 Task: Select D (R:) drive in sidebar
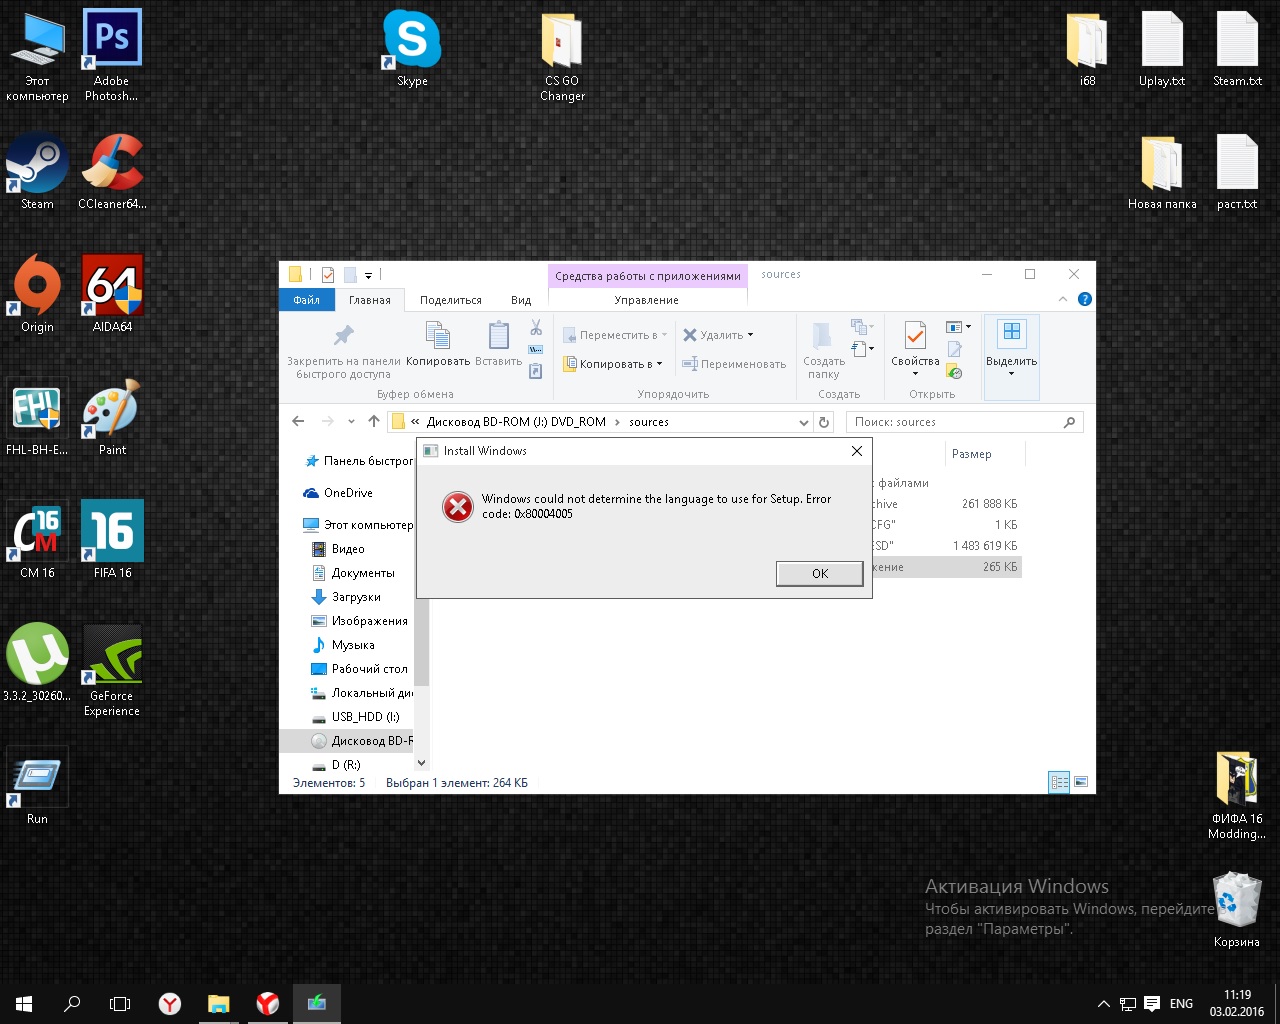337,765
